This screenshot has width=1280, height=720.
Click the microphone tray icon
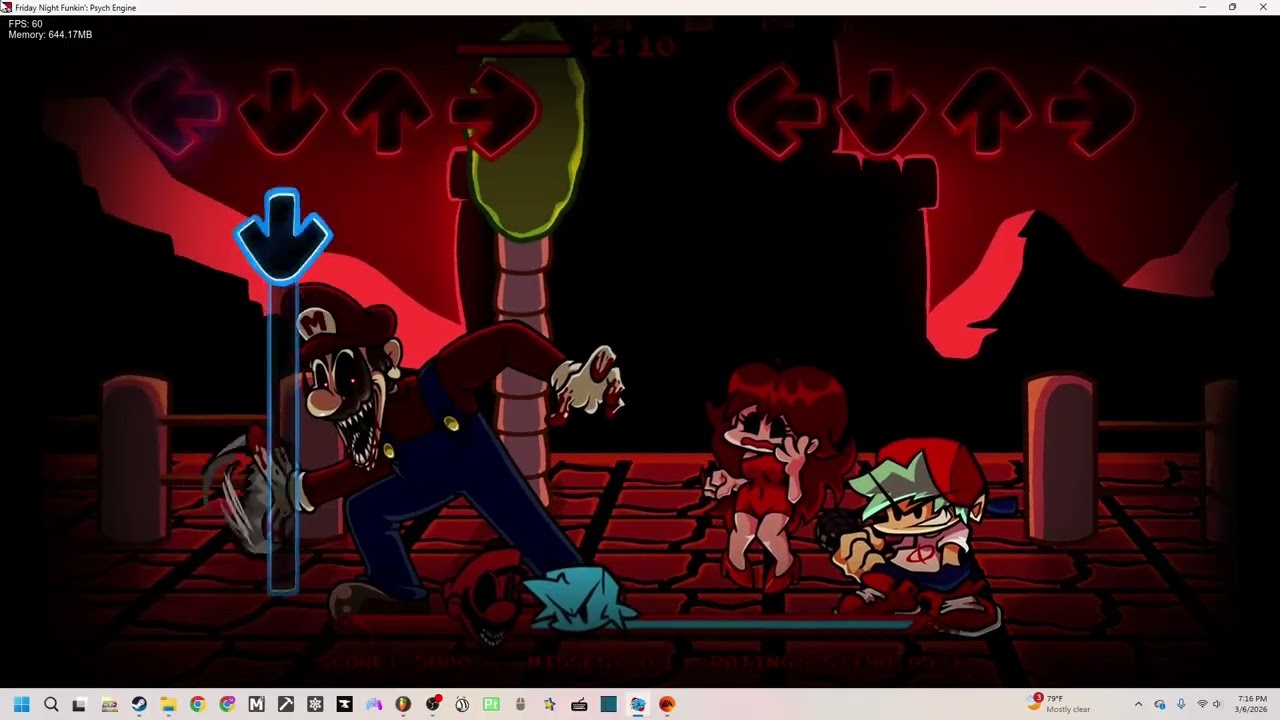click(1181, 704)
